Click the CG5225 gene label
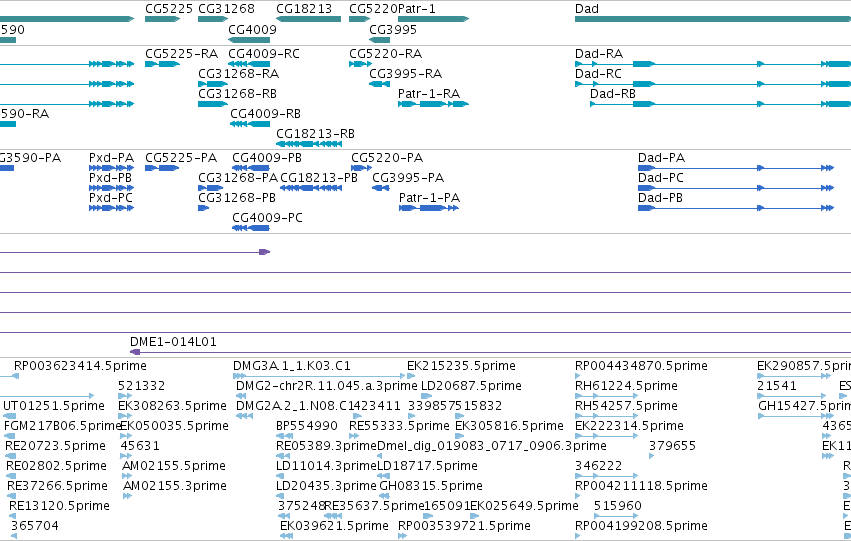Viewport: 851px width, 541px height. pyautogui.click(x=169, y=9)
